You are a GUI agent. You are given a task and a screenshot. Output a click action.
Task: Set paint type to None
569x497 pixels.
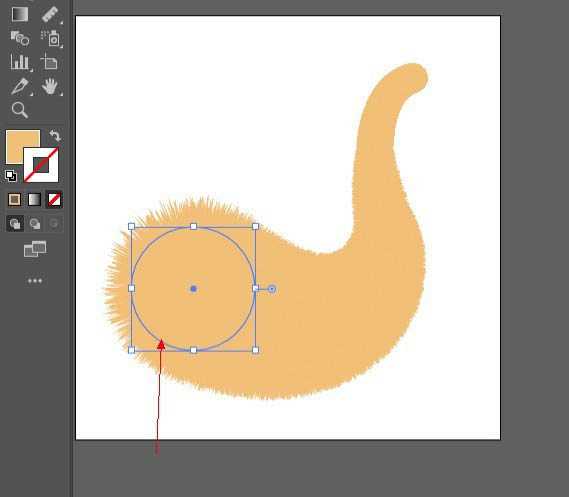[x=54, y=200]
